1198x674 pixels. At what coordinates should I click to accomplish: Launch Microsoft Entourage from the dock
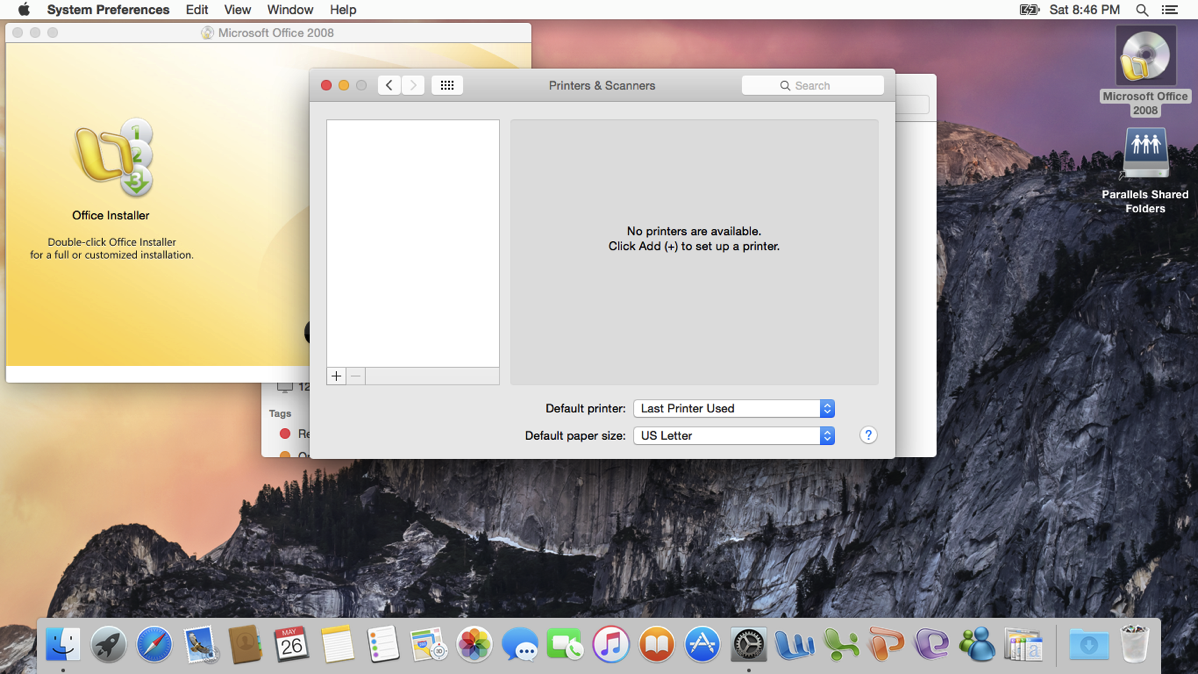coord(931,644)
